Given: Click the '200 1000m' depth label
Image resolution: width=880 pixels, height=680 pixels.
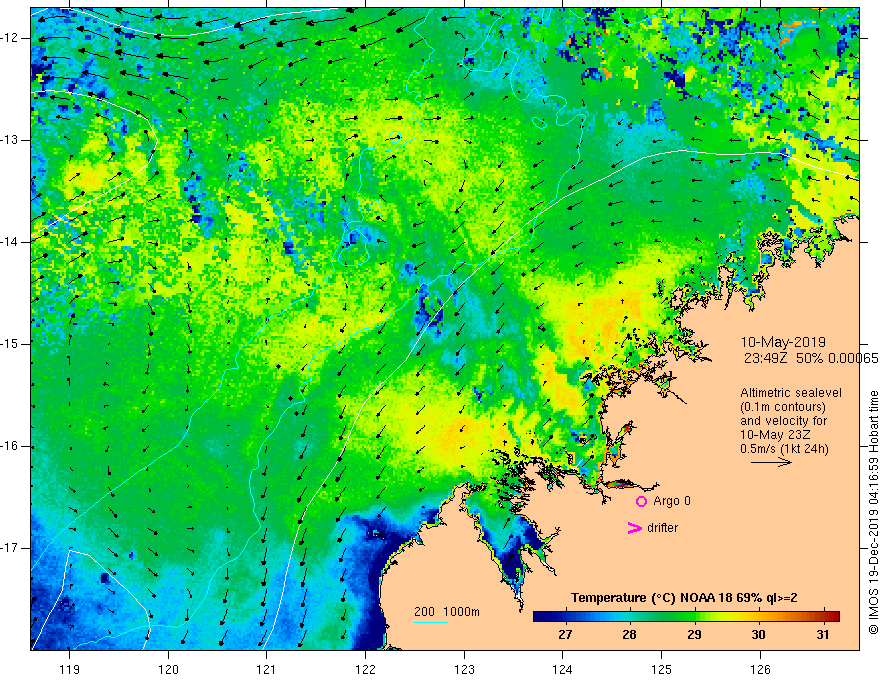Looking at the screenshot, I should (447, 612).
